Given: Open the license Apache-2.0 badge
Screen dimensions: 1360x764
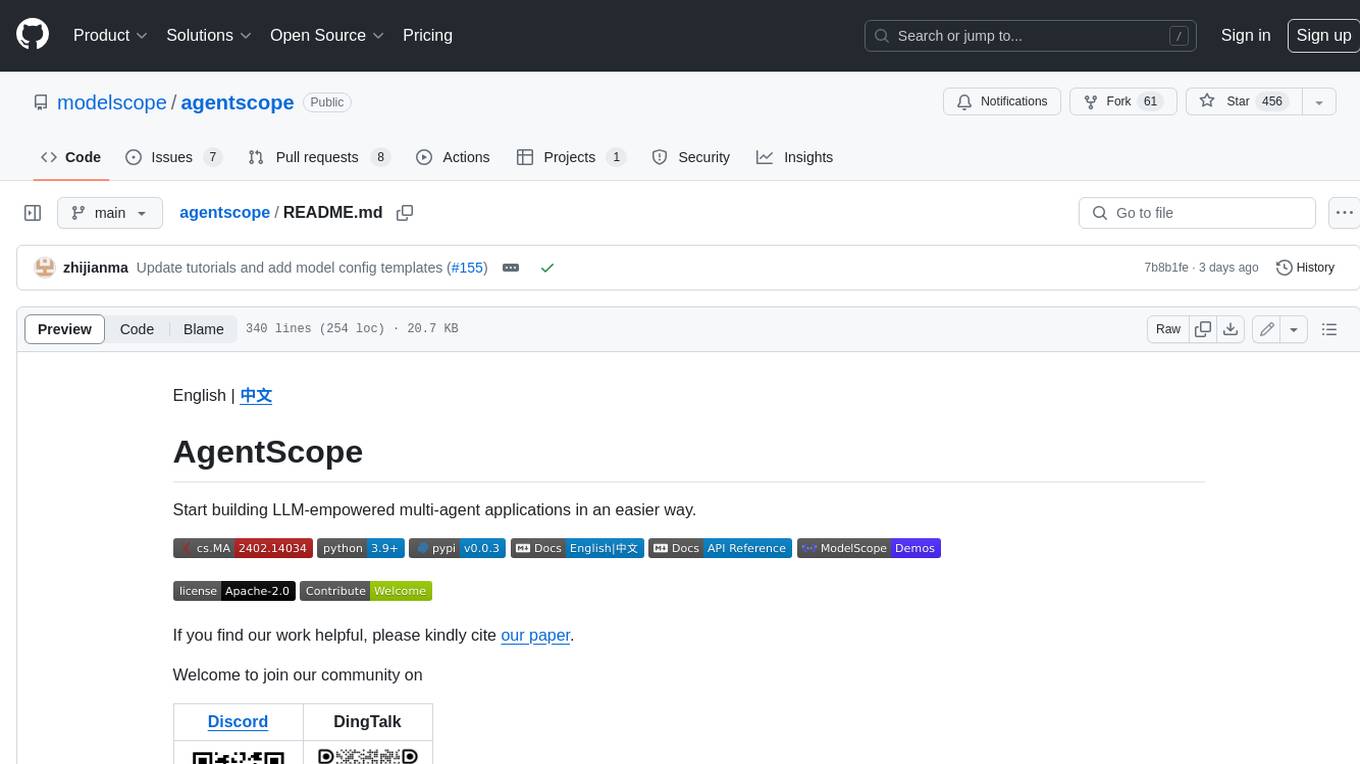Looking at the screenshot, I should 235,591.
